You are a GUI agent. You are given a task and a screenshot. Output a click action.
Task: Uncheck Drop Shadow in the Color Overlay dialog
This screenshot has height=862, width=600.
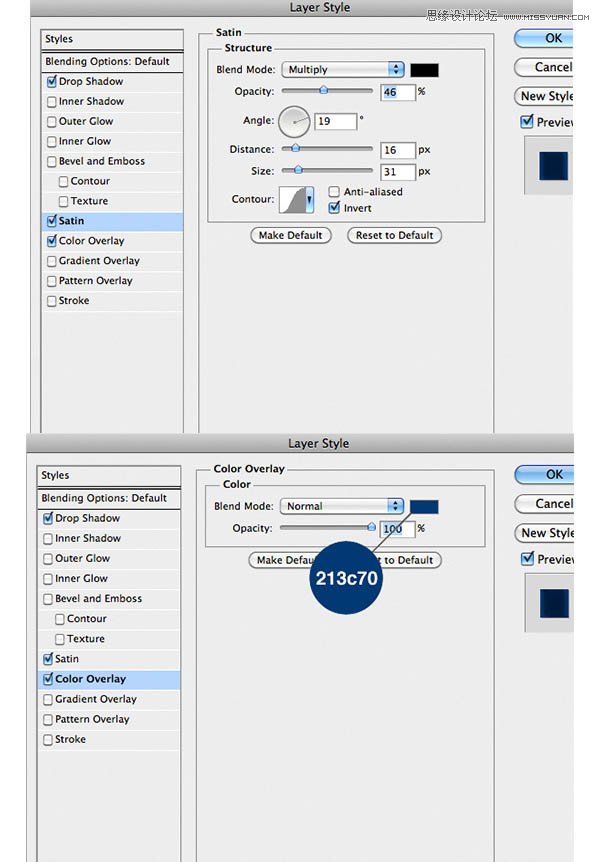point(48,518)
